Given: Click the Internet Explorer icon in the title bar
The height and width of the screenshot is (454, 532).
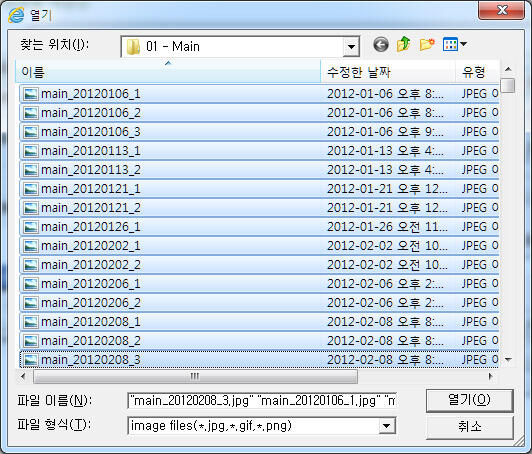Looking at the screenshot, I should (x=16, y=15).
